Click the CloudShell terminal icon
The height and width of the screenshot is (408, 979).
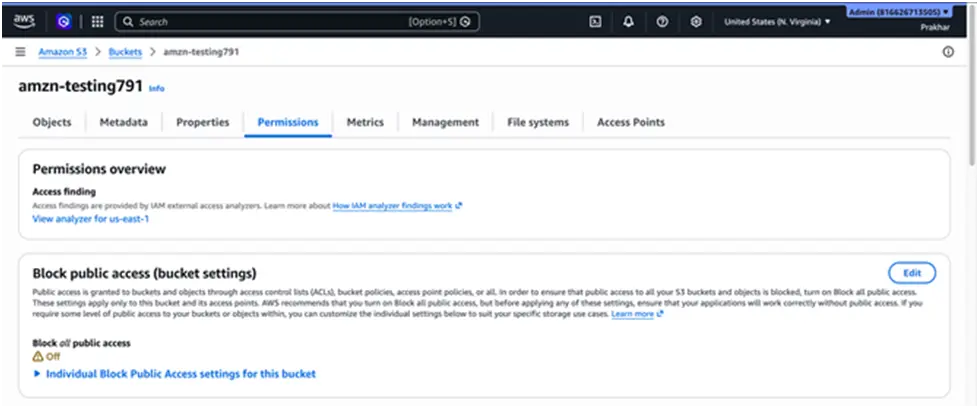click(596, 22)
